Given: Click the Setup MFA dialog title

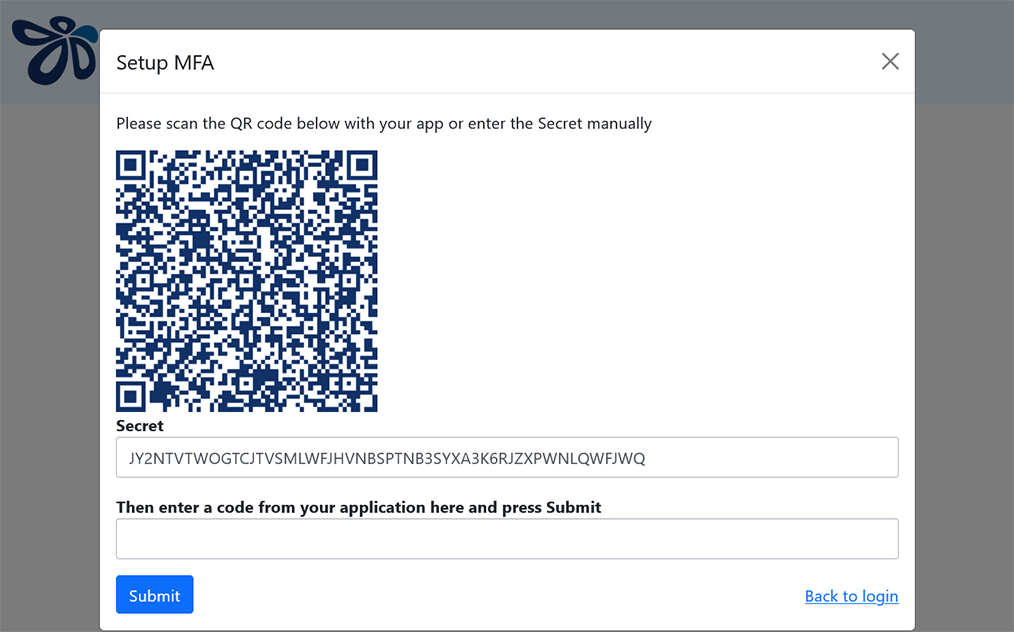Looking at the screenshot, I should coord(164,62).
